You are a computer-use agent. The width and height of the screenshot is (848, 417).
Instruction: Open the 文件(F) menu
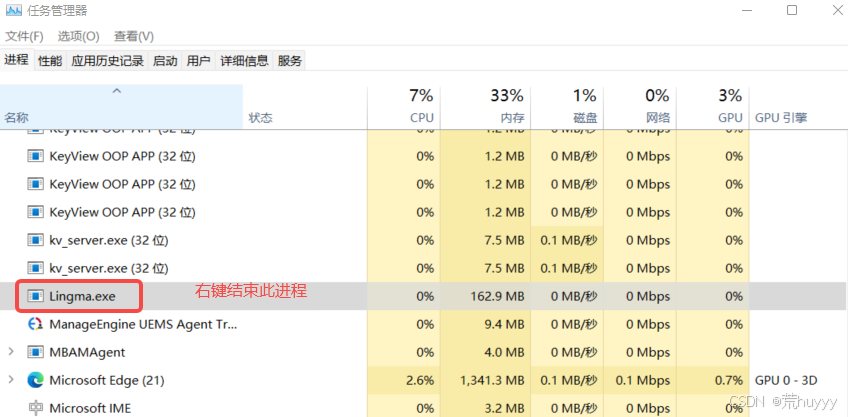(x=24, y=36)
